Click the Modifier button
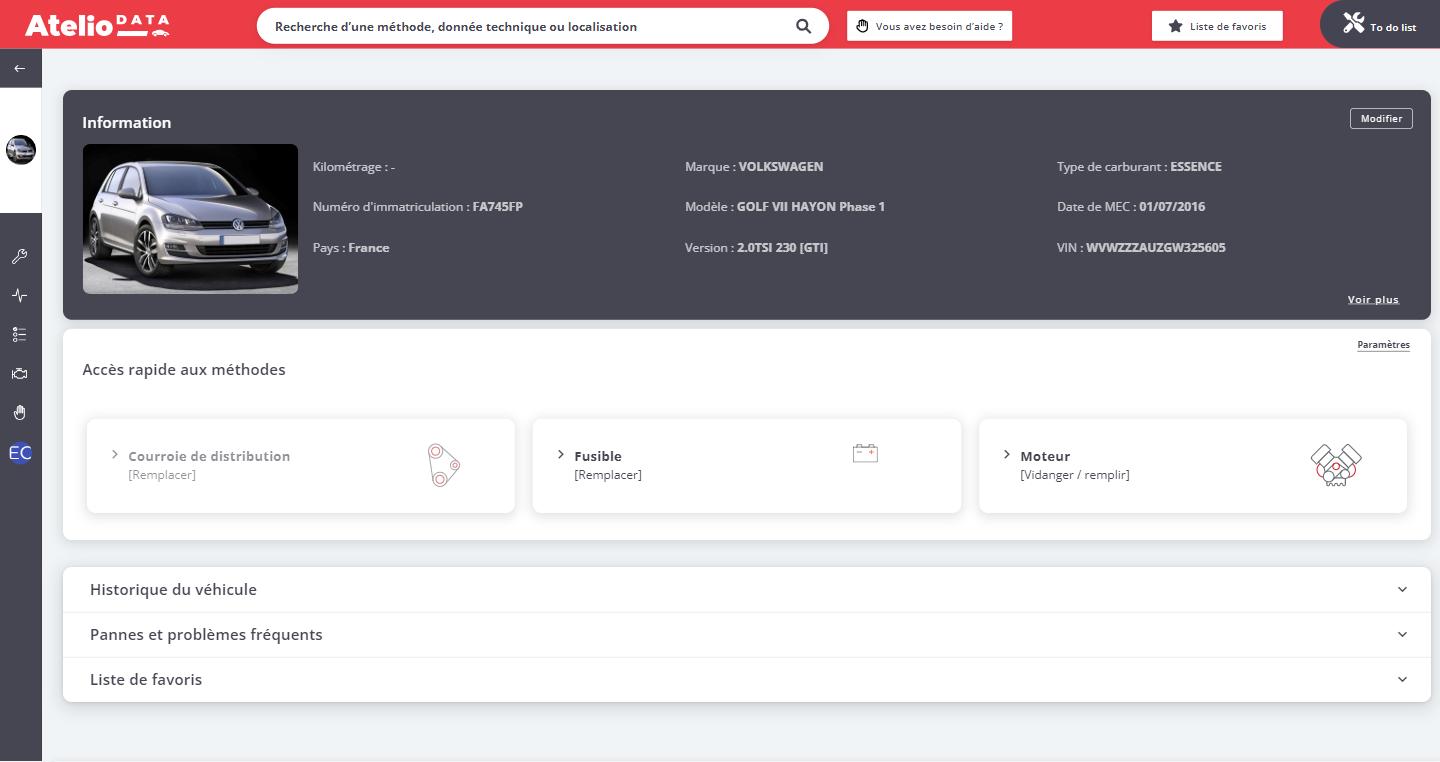Image resolution: width=1440 pixels, height=762 pixels. (1381, 119)
